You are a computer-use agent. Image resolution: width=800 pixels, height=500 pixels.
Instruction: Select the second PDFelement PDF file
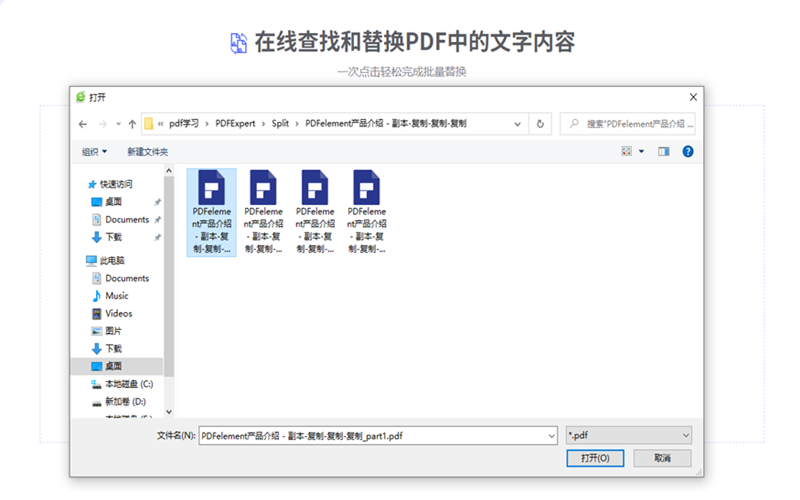(263, 212)
